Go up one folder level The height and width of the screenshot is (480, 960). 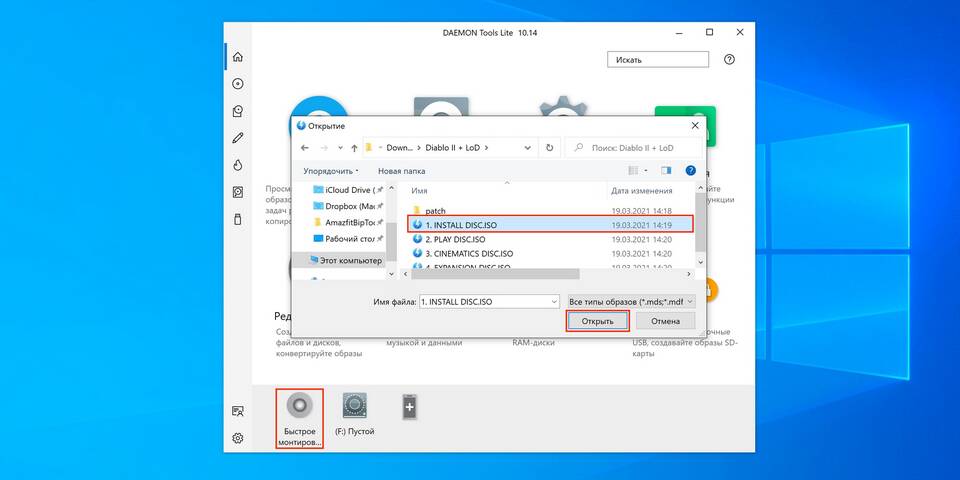tap(354, 148)
